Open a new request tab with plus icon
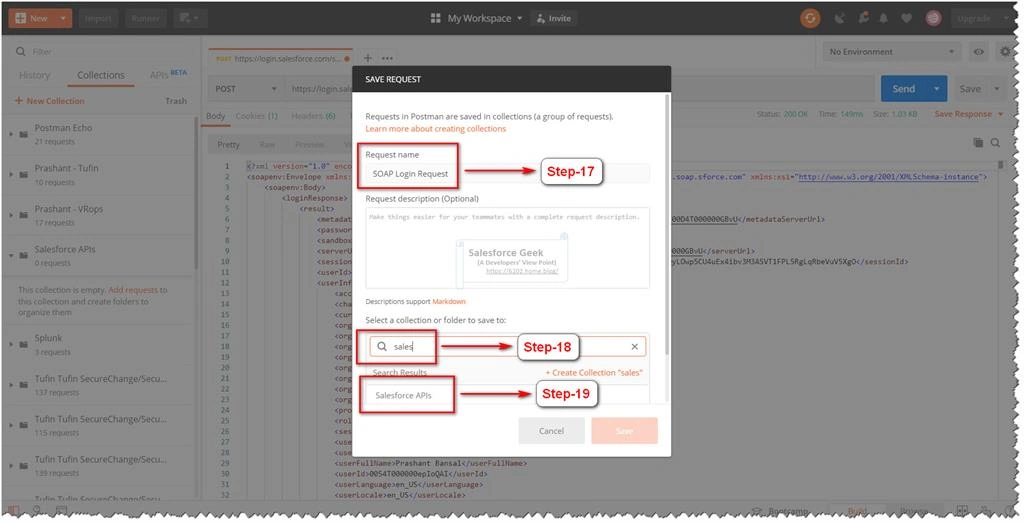1024x523 pixels. coord(368,58)
